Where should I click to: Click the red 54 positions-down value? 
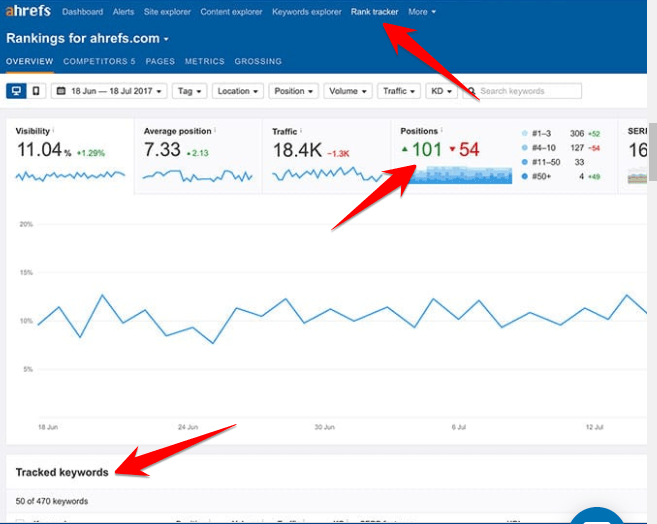(469, 150)
